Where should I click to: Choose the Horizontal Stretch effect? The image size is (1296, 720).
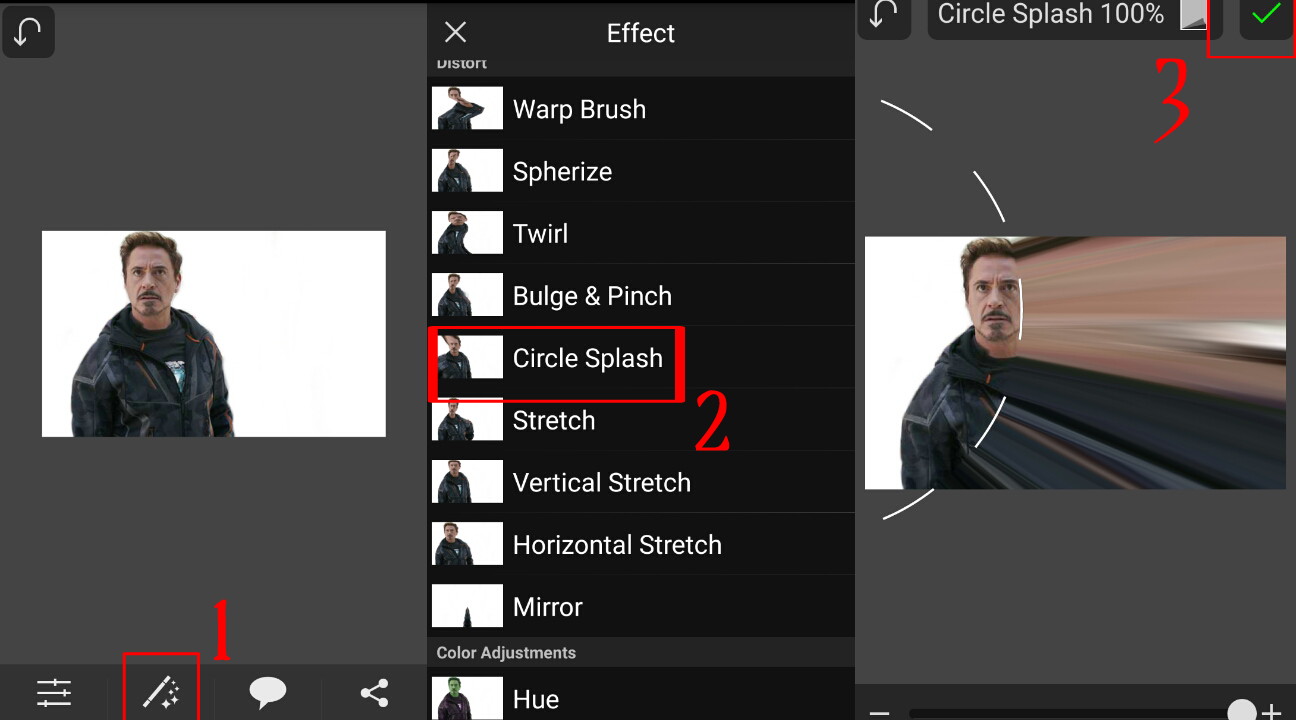[617, 545]
